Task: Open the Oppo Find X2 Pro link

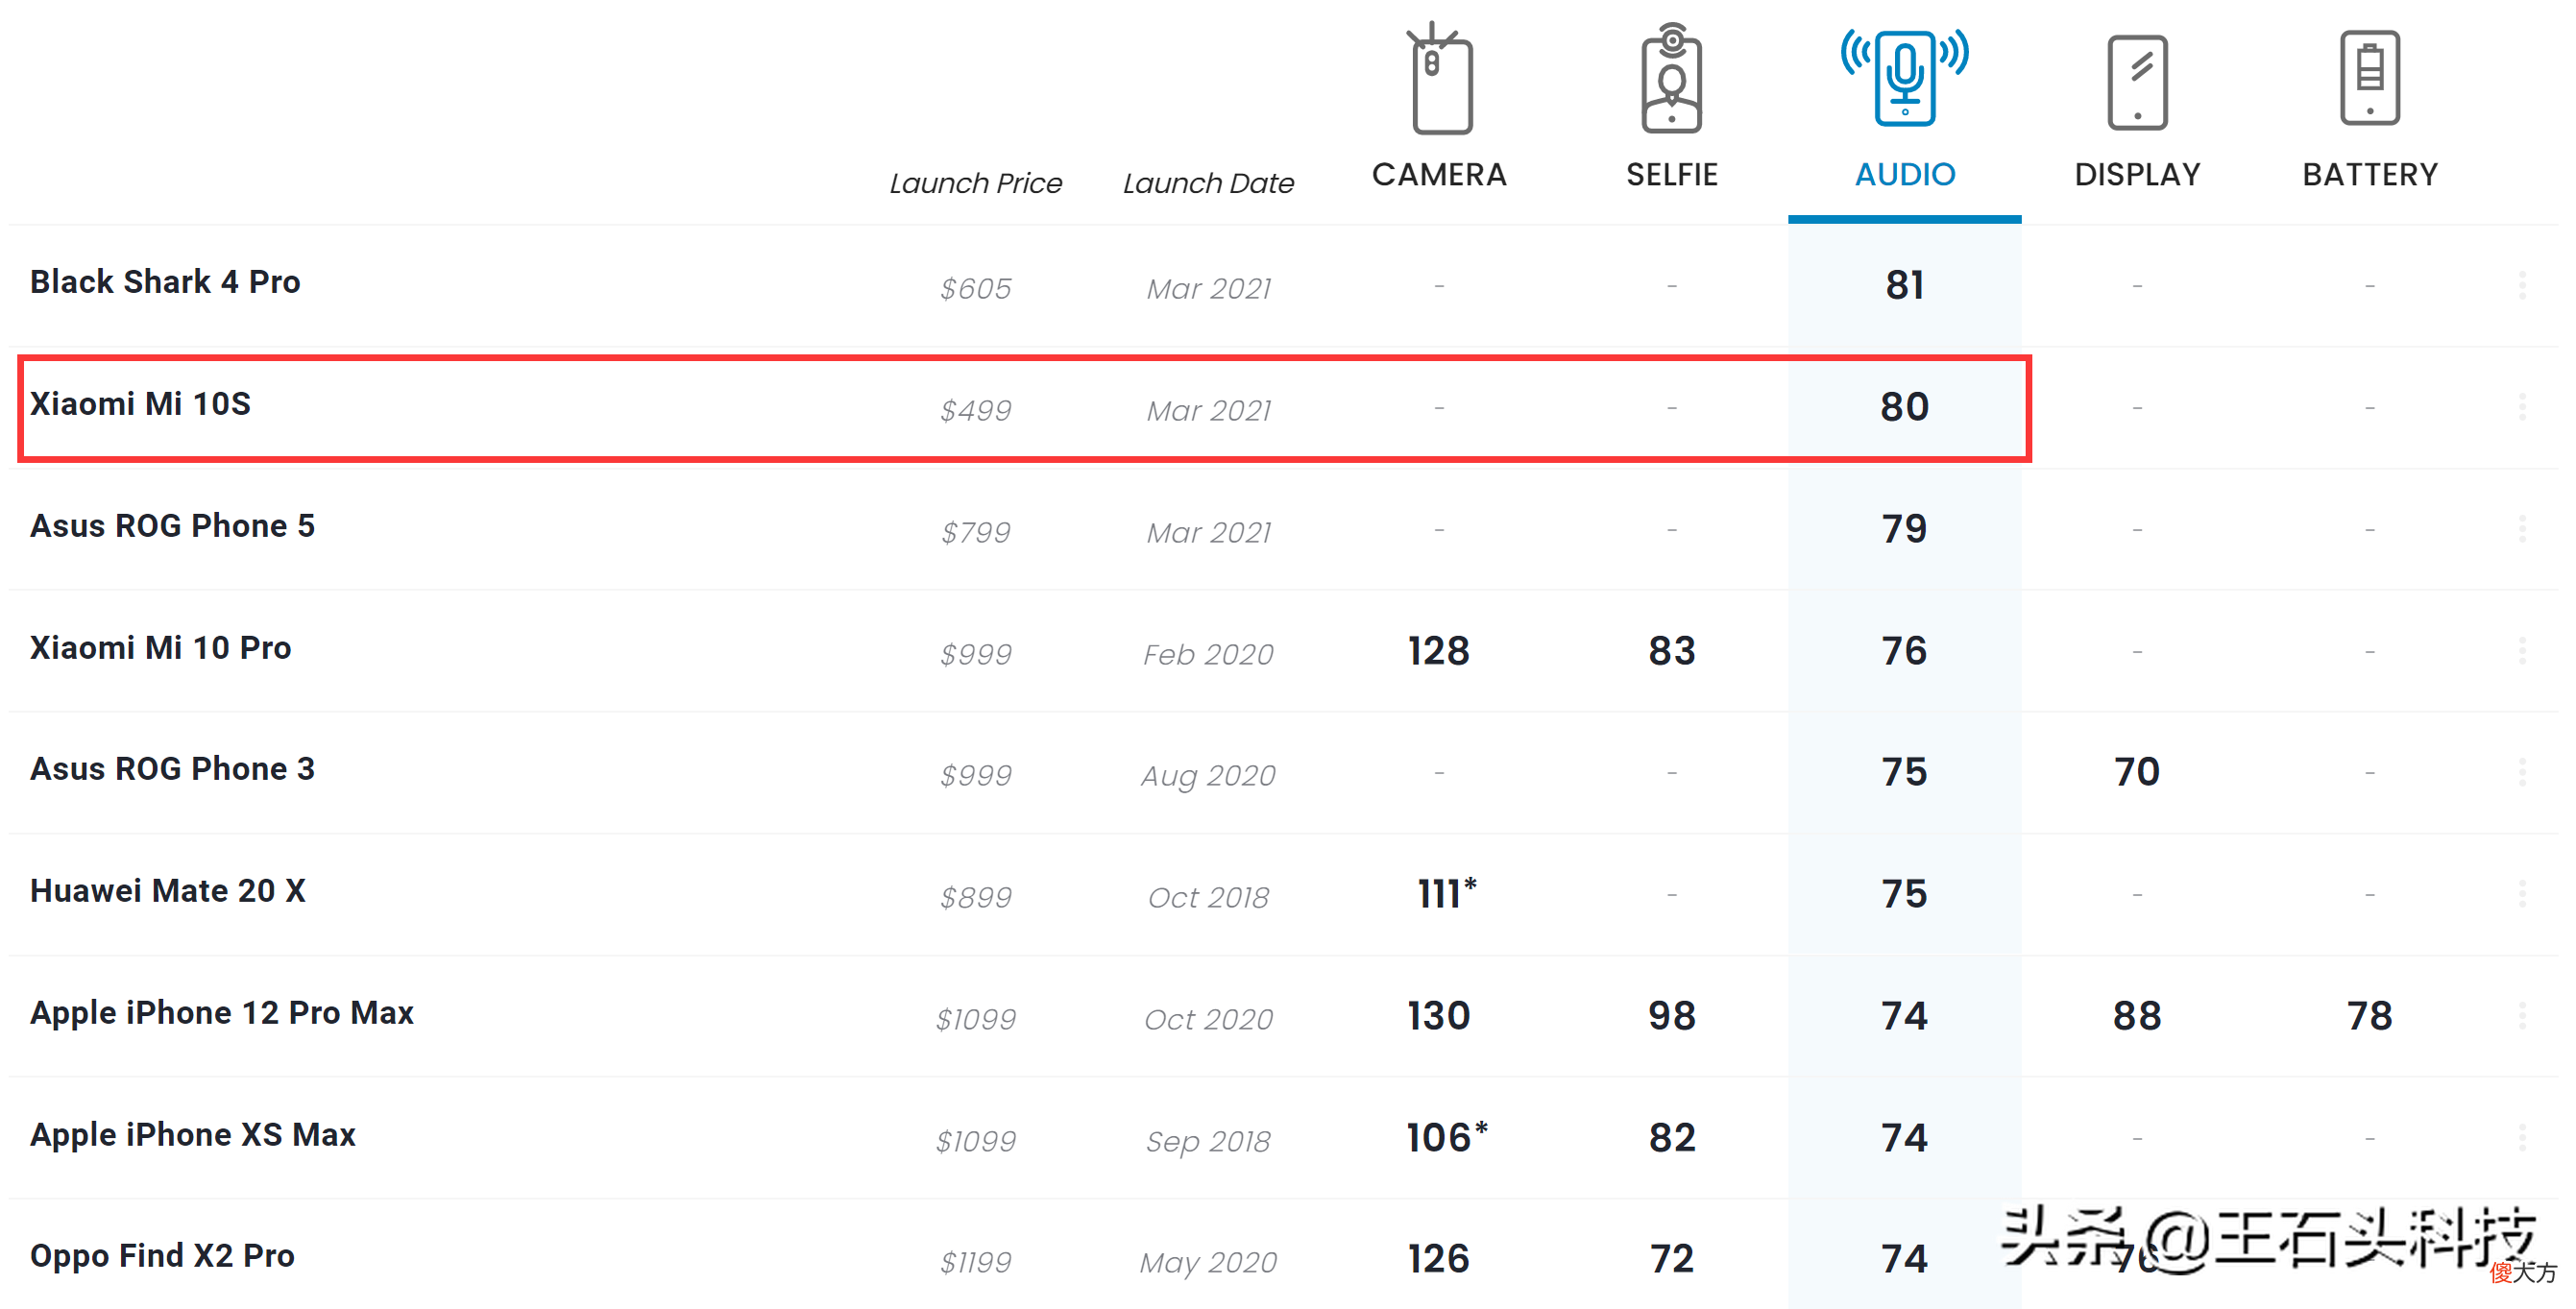Action: click(x=162, y=1256)
